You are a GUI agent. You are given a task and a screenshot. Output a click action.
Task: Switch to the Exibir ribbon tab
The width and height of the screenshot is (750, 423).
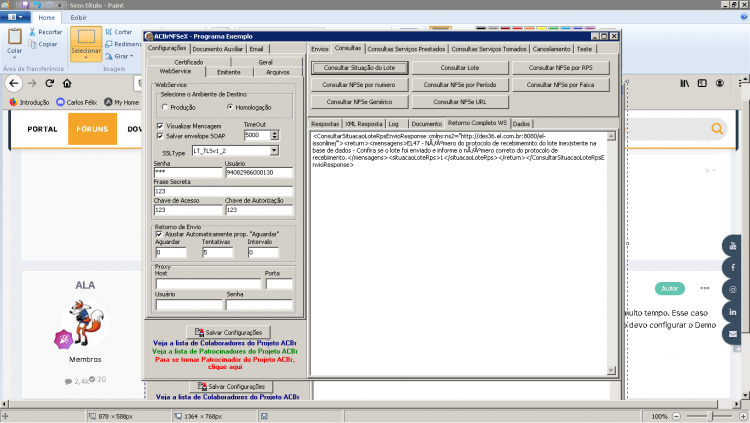click(78, 18)
